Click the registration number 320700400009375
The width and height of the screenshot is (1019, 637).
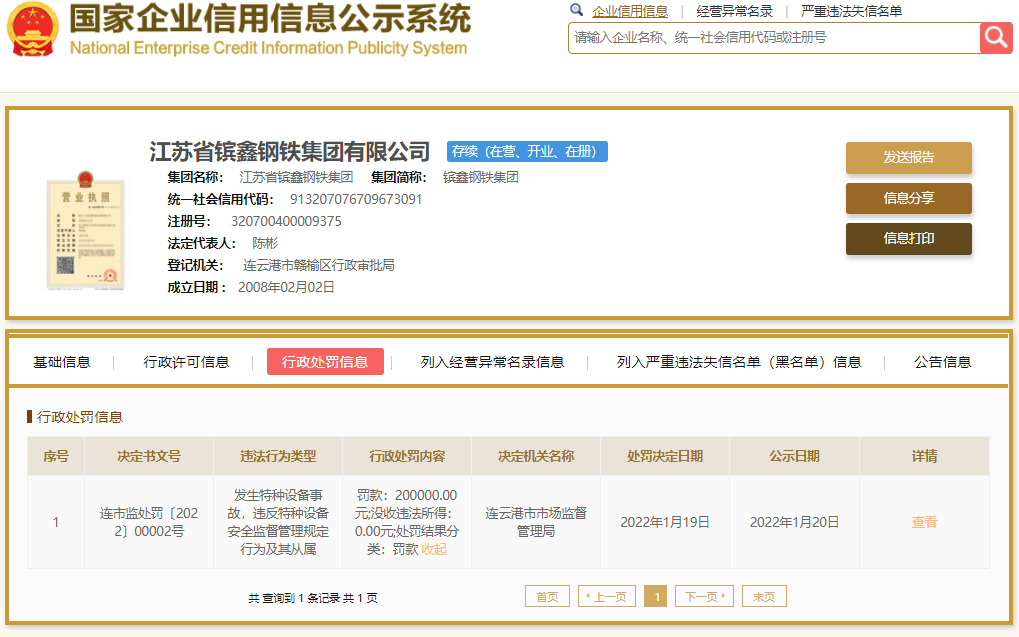tap(286, 221)
